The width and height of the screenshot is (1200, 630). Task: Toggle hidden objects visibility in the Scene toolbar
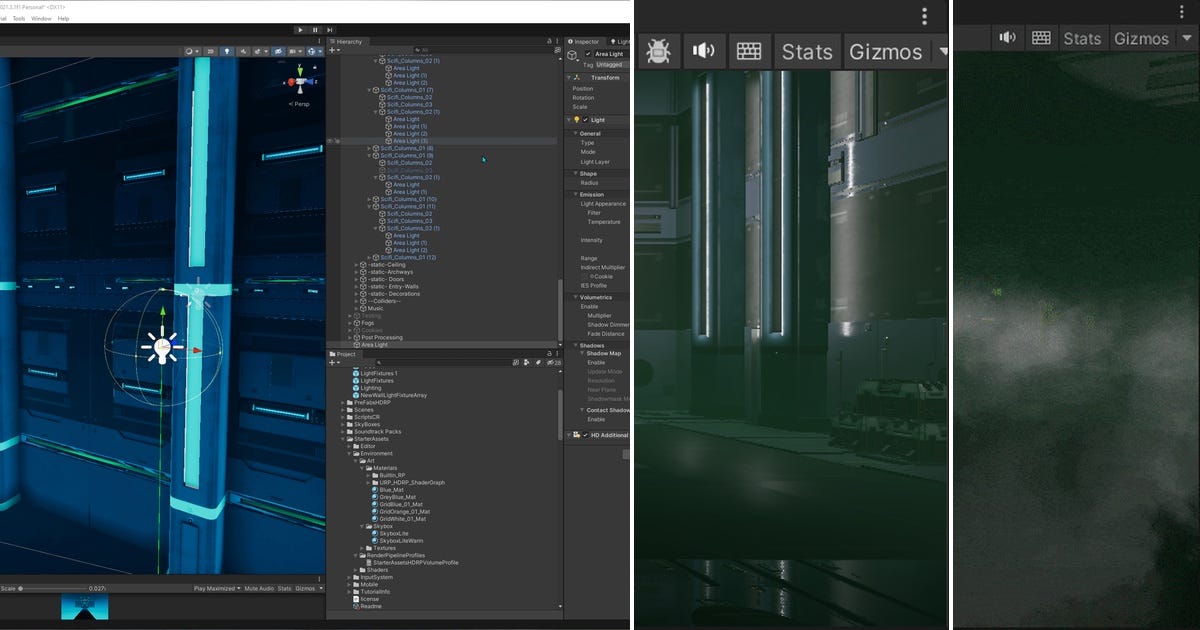pyautogui.click(x=279, y=51)
